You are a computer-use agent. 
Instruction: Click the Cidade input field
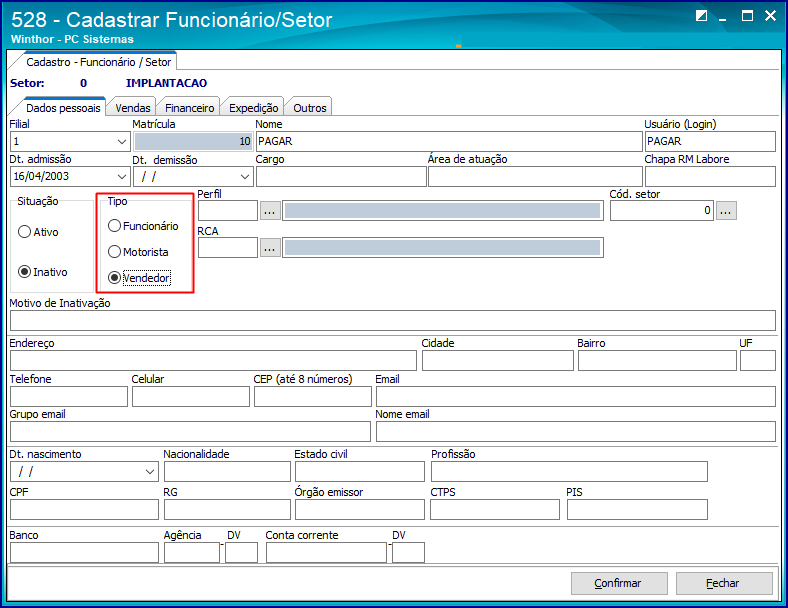[498, 361]
